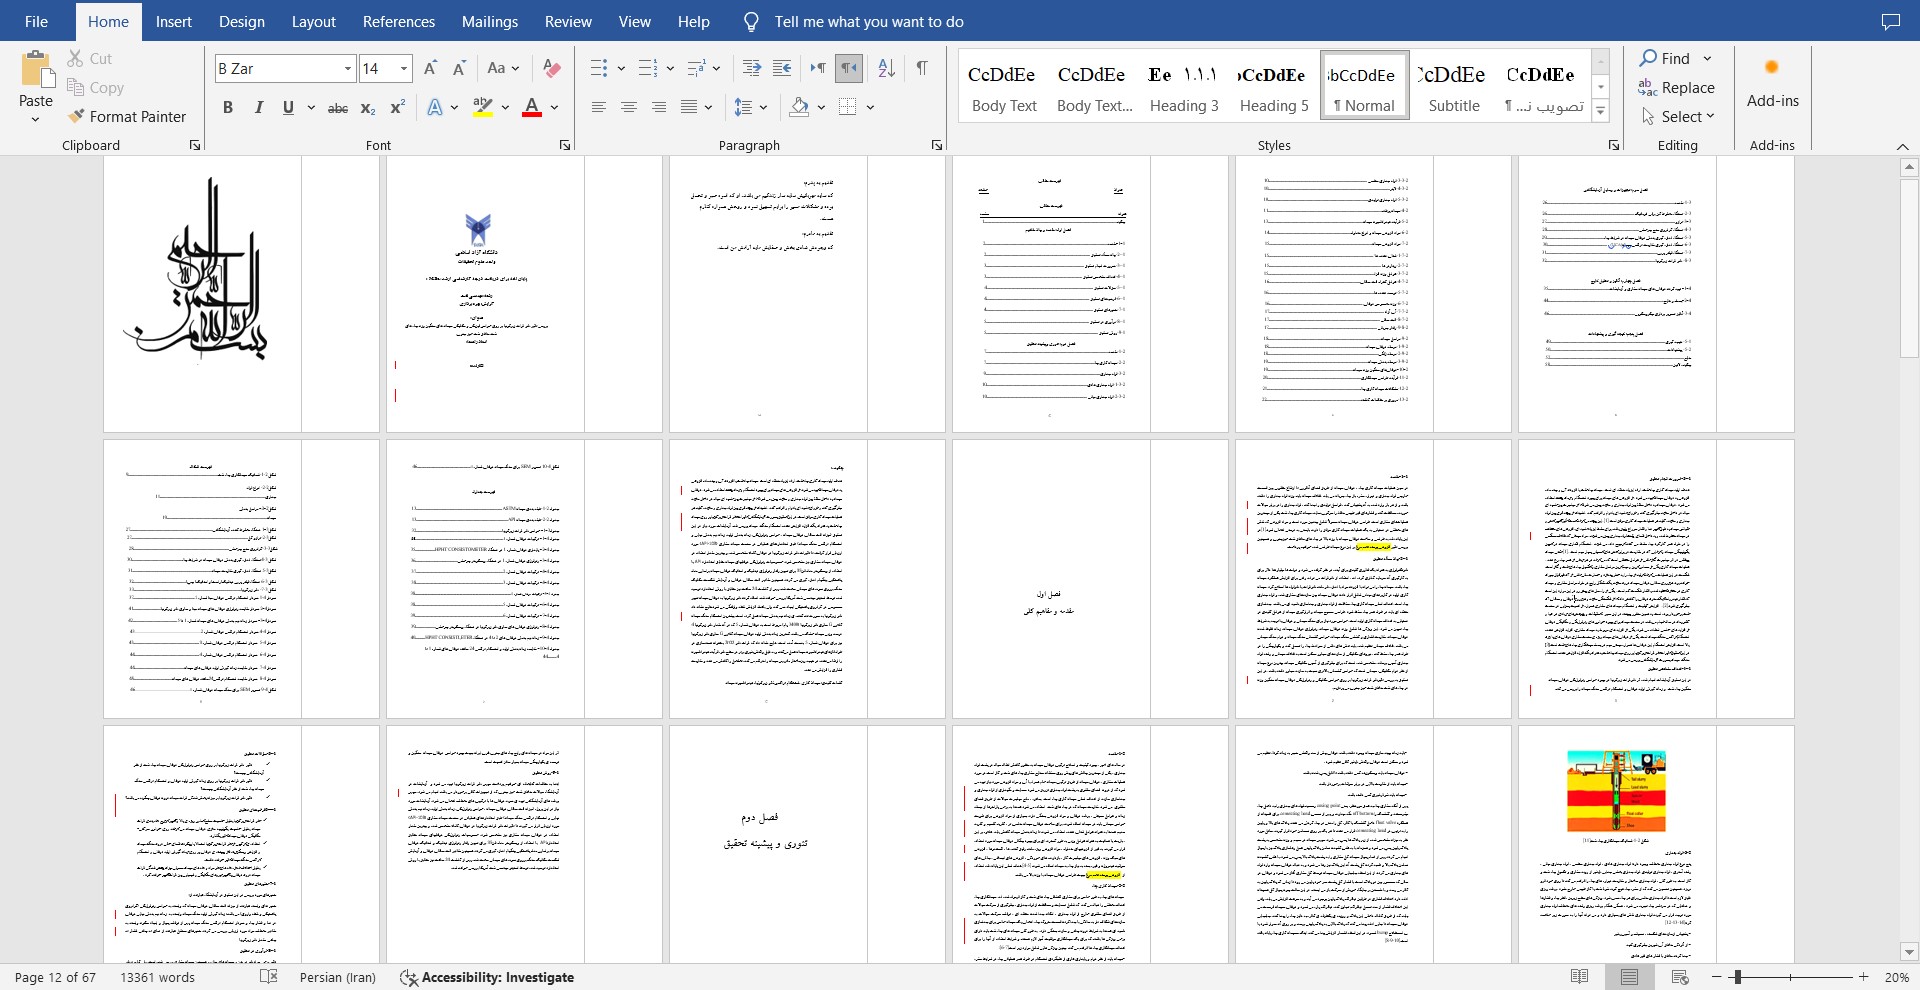The height and width of the screenshot is (990, 1920).
Task: Apply the Heading 3 style
Action: point(1184,86)
